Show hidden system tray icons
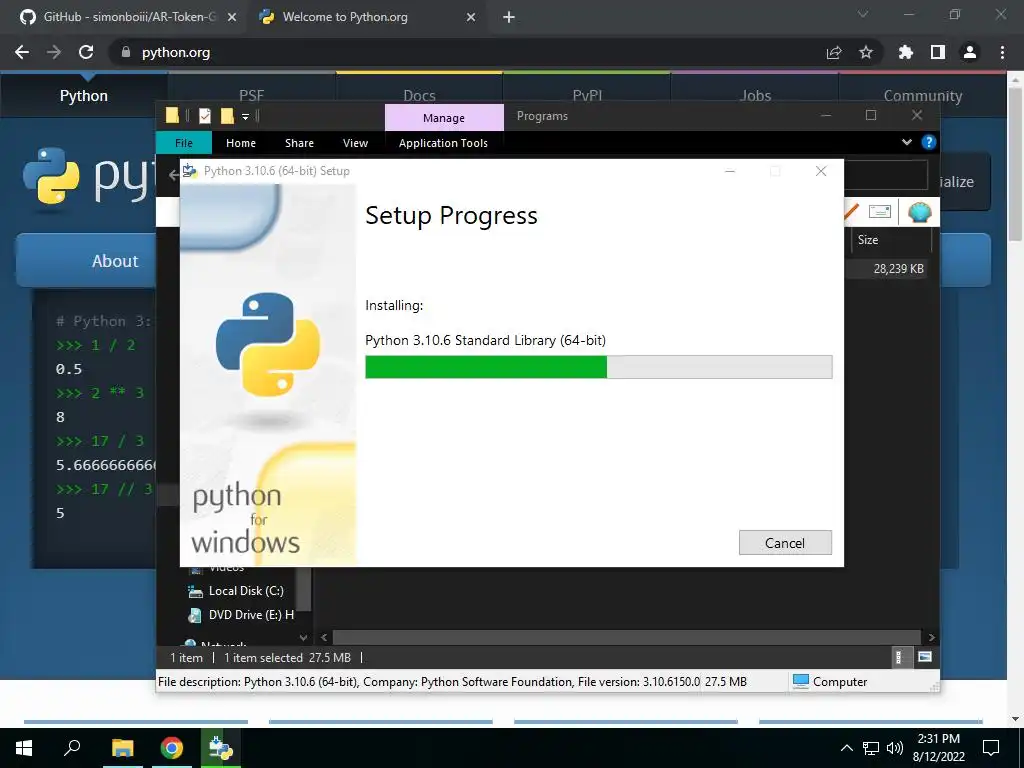This screenshot has height=768, width=1024. (846, 748)
